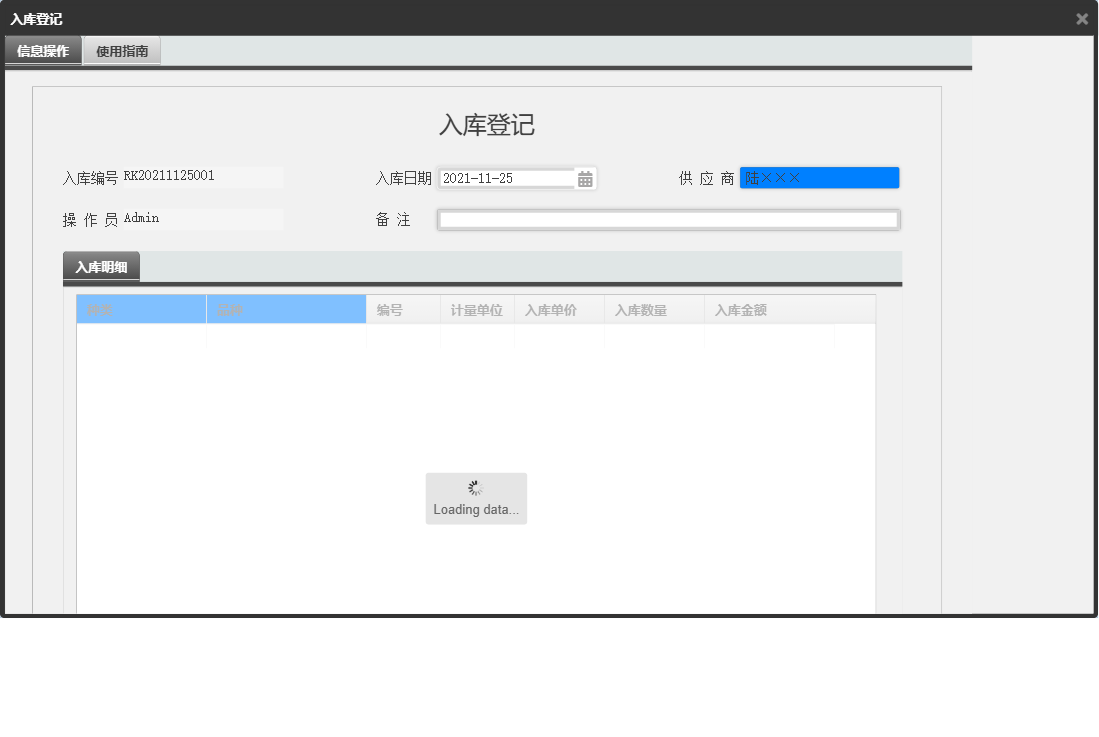The width and height of the screenshot is (1099, 737).
Task: Select the 编号 column header
Action: 402,309
